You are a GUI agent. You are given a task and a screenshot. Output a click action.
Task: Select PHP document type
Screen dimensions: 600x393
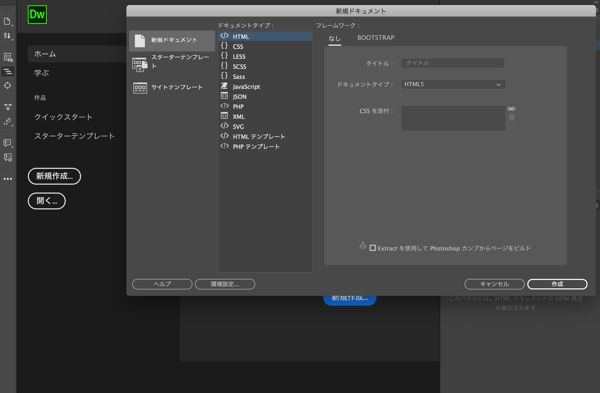pos(265,106)
